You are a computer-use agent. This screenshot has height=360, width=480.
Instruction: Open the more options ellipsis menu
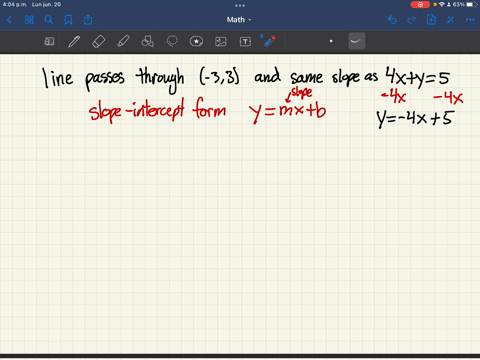coord(470,20)
